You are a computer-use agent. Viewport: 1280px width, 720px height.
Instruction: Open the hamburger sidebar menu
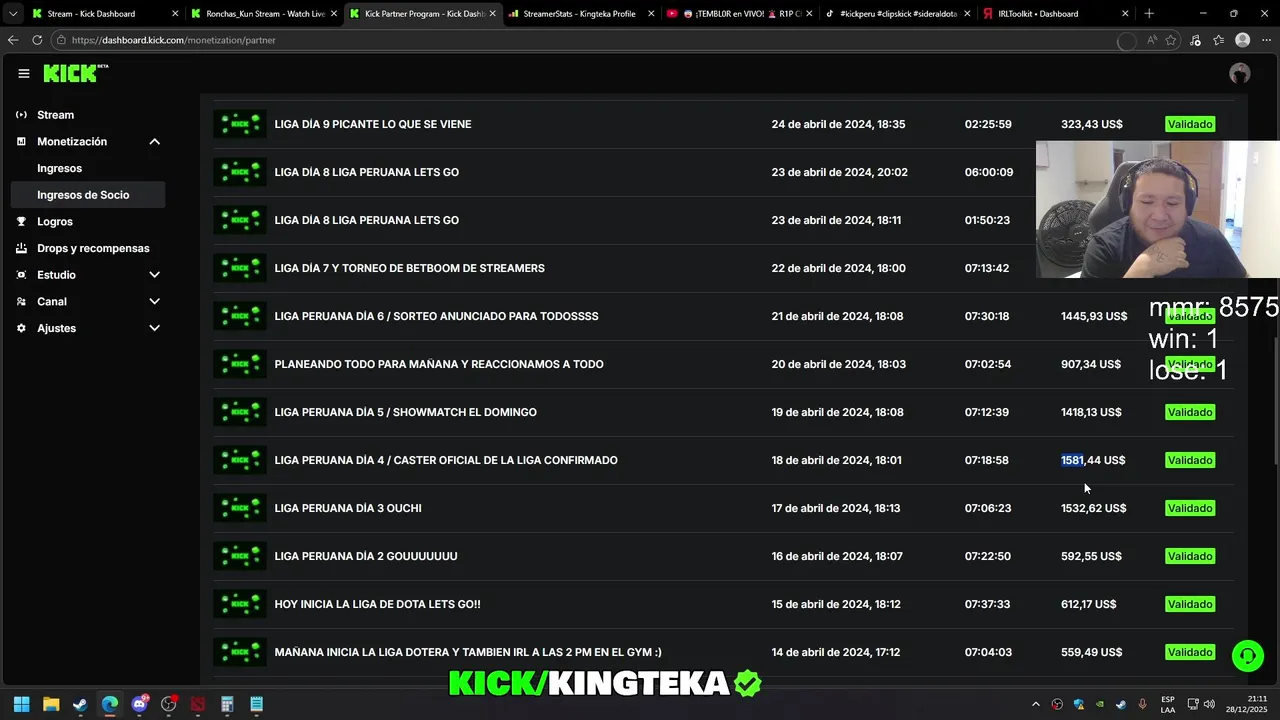click(x=24, y=73)
